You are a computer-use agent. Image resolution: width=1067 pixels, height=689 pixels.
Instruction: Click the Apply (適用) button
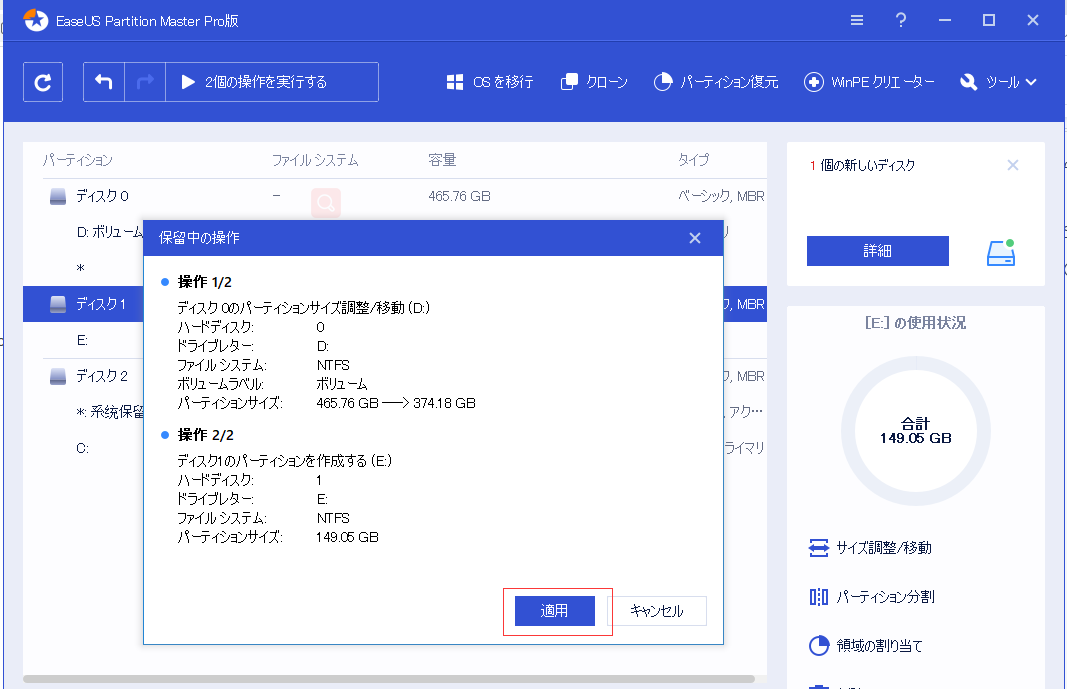pyautogui.click(x=555, y=611)
